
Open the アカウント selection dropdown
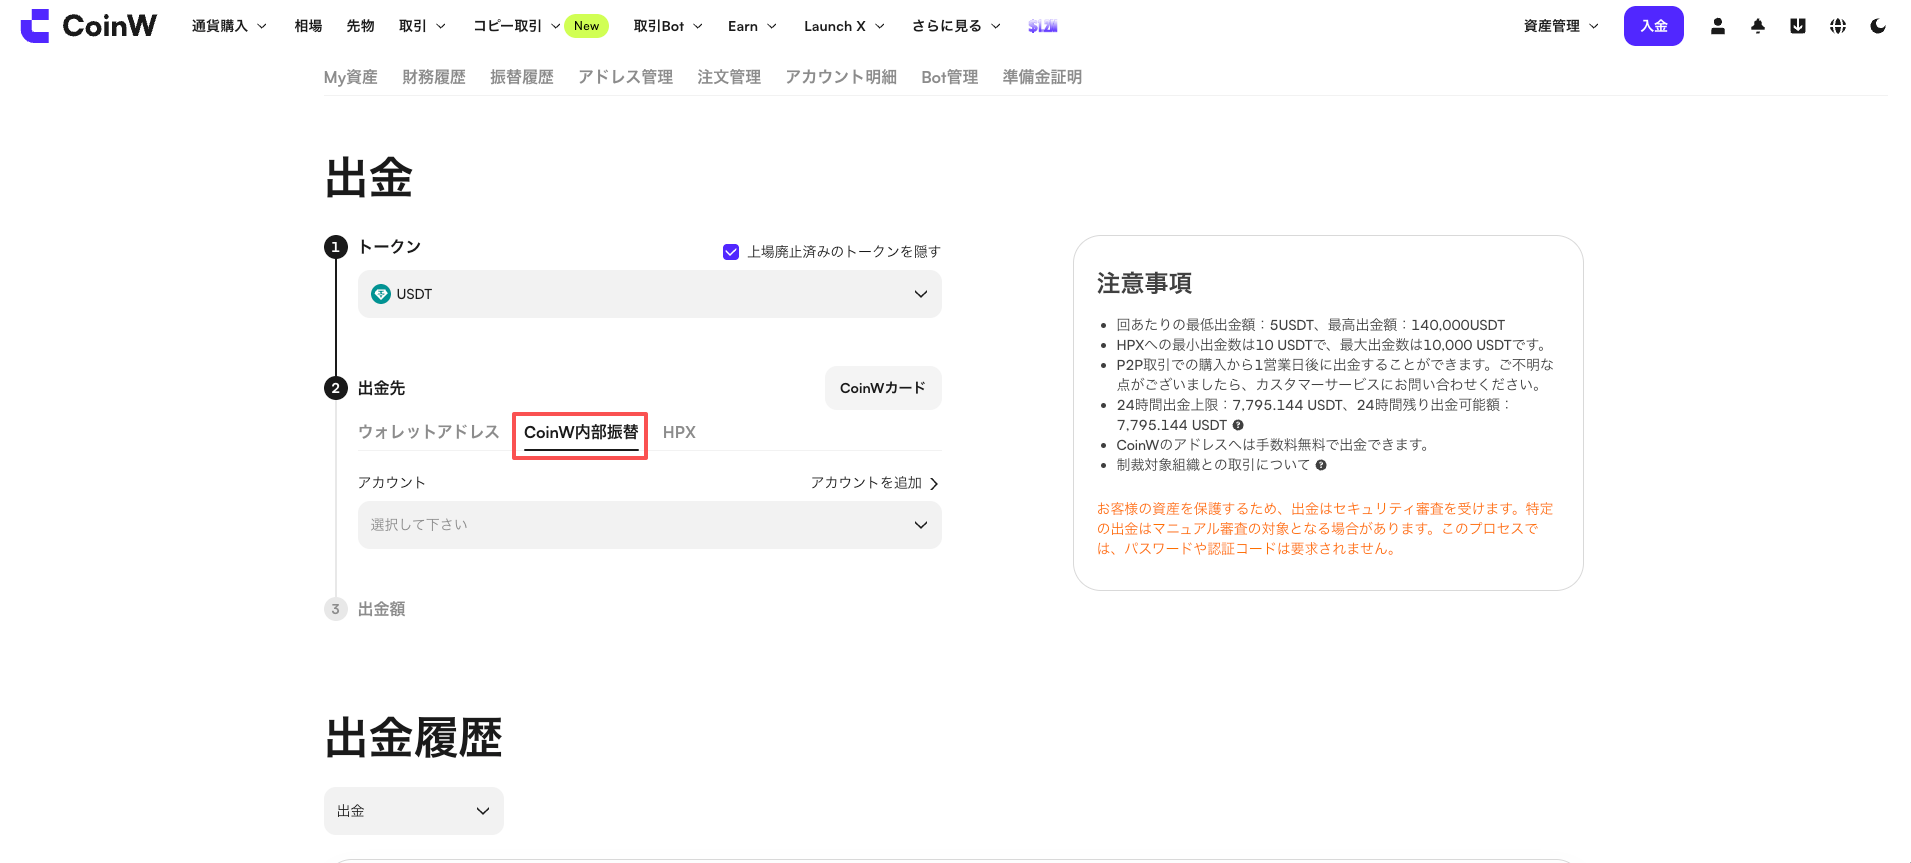click(650, 525)
